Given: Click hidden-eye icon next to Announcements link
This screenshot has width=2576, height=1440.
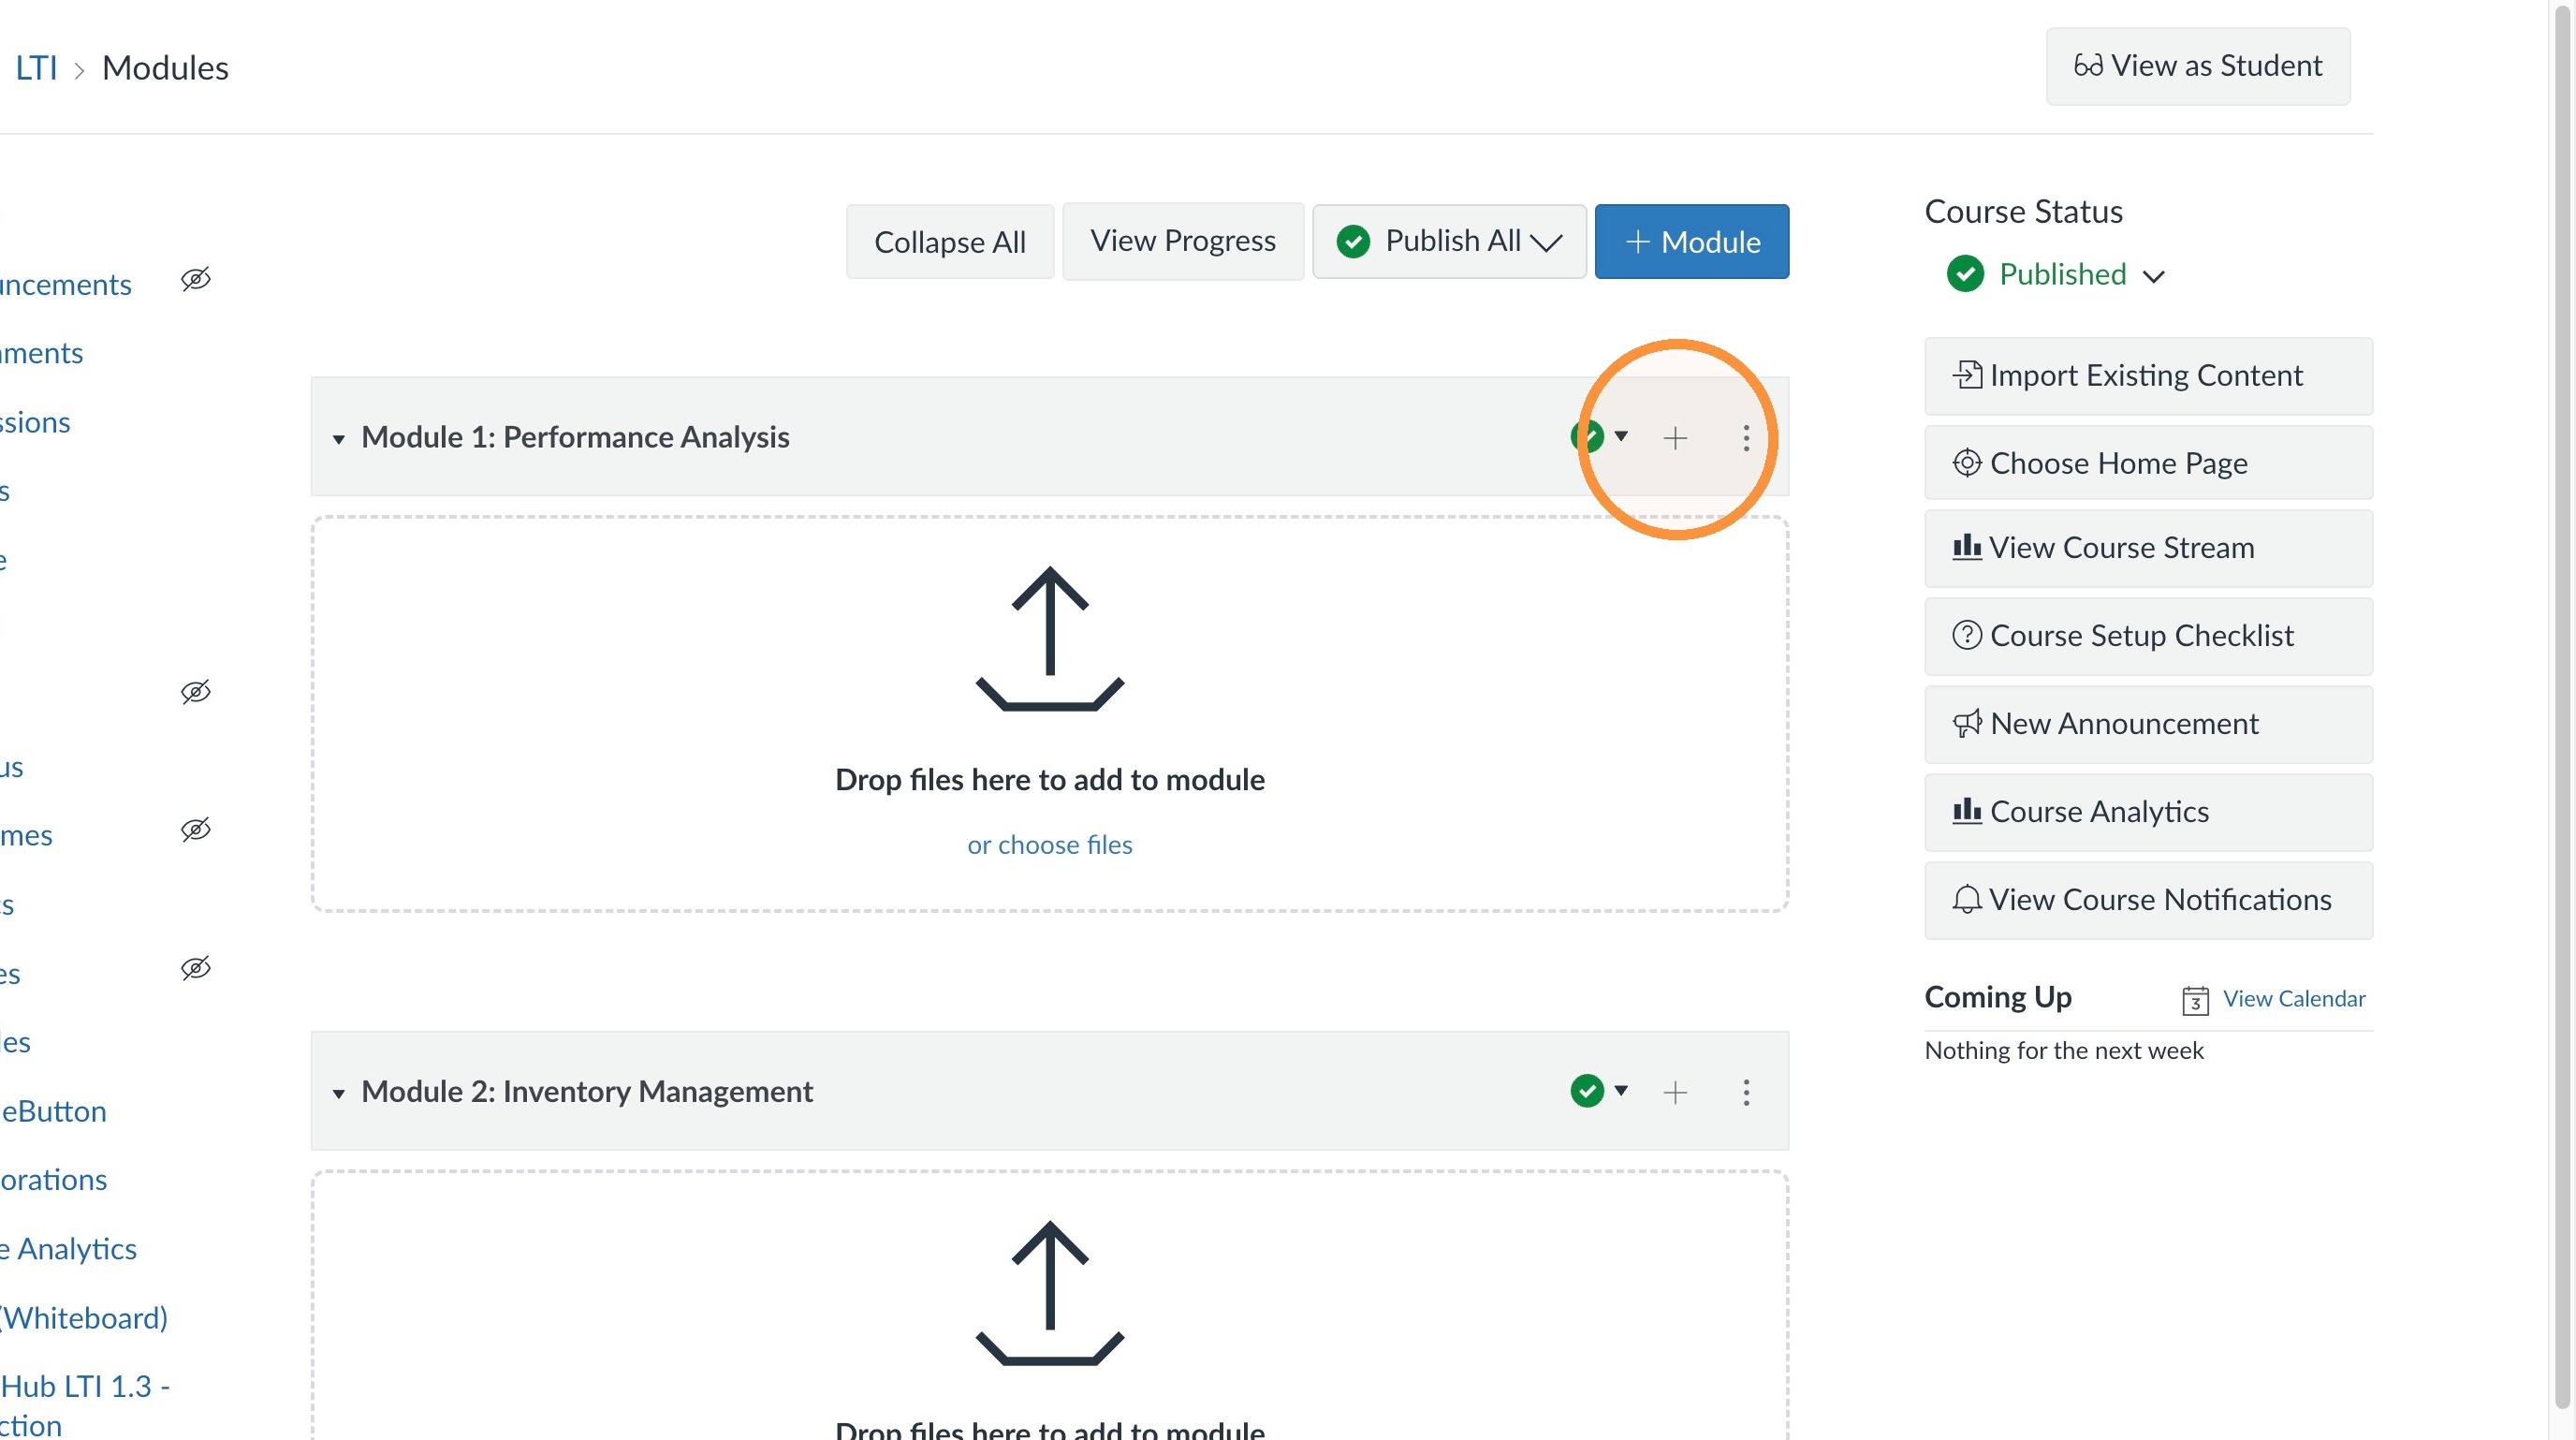Looking at the screenshot, I should pos(196,279).
